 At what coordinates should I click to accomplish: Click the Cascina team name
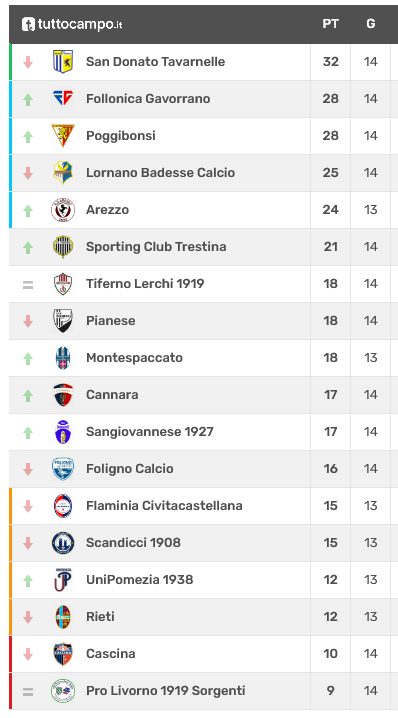point(110,653)
